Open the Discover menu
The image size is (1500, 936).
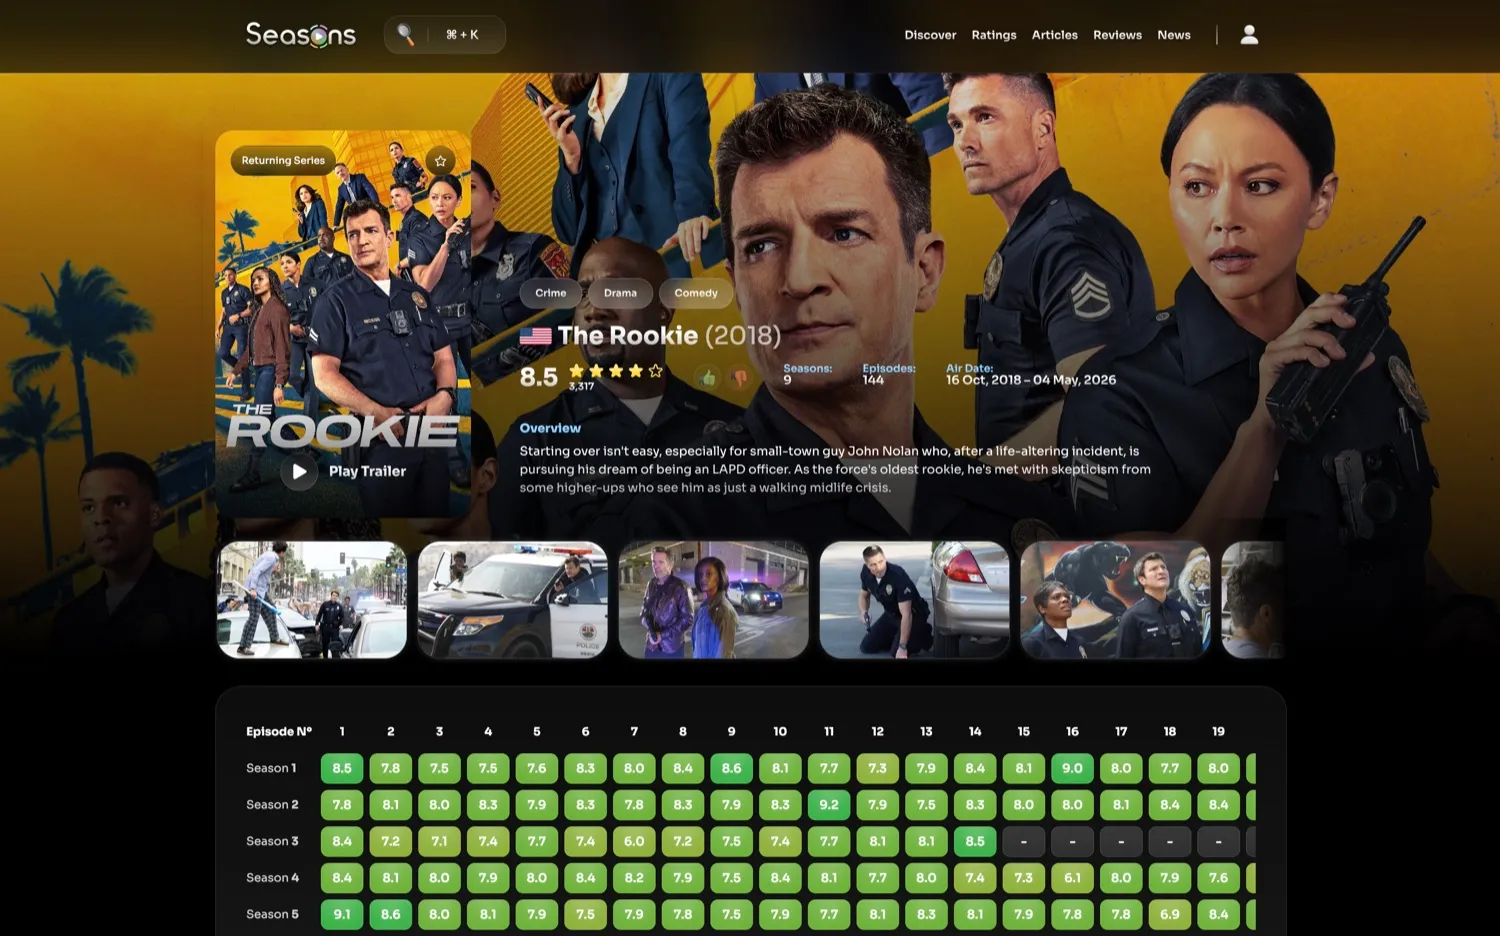930,35
